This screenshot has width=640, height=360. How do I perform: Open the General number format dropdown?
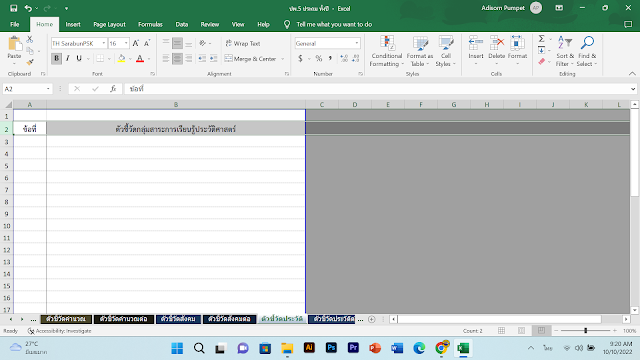(x=357, y=43)
